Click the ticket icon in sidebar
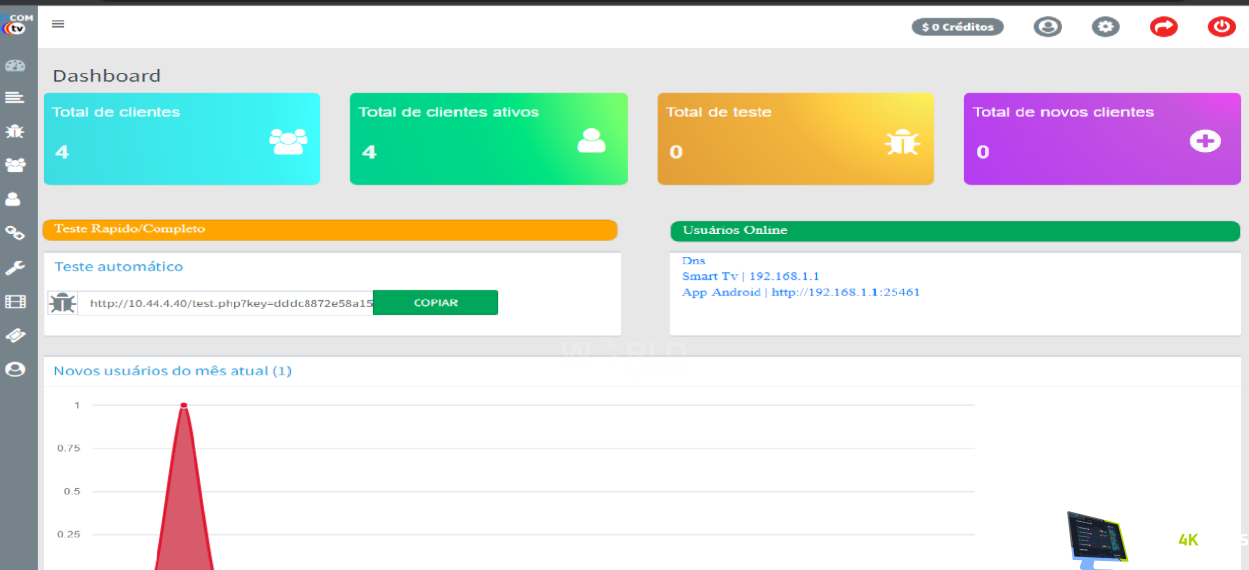Screen dimensions: 1249x570 point(15,335)
